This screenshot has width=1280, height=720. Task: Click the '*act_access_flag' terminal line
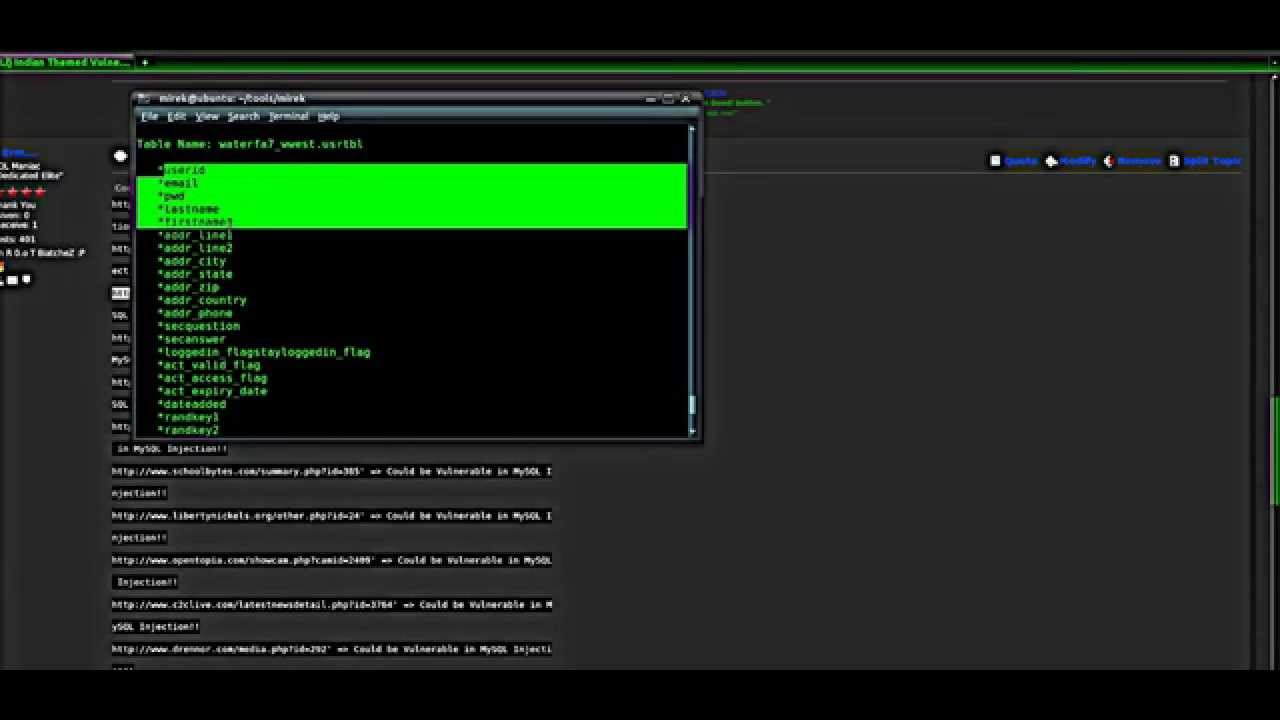[x=213, y=378]
